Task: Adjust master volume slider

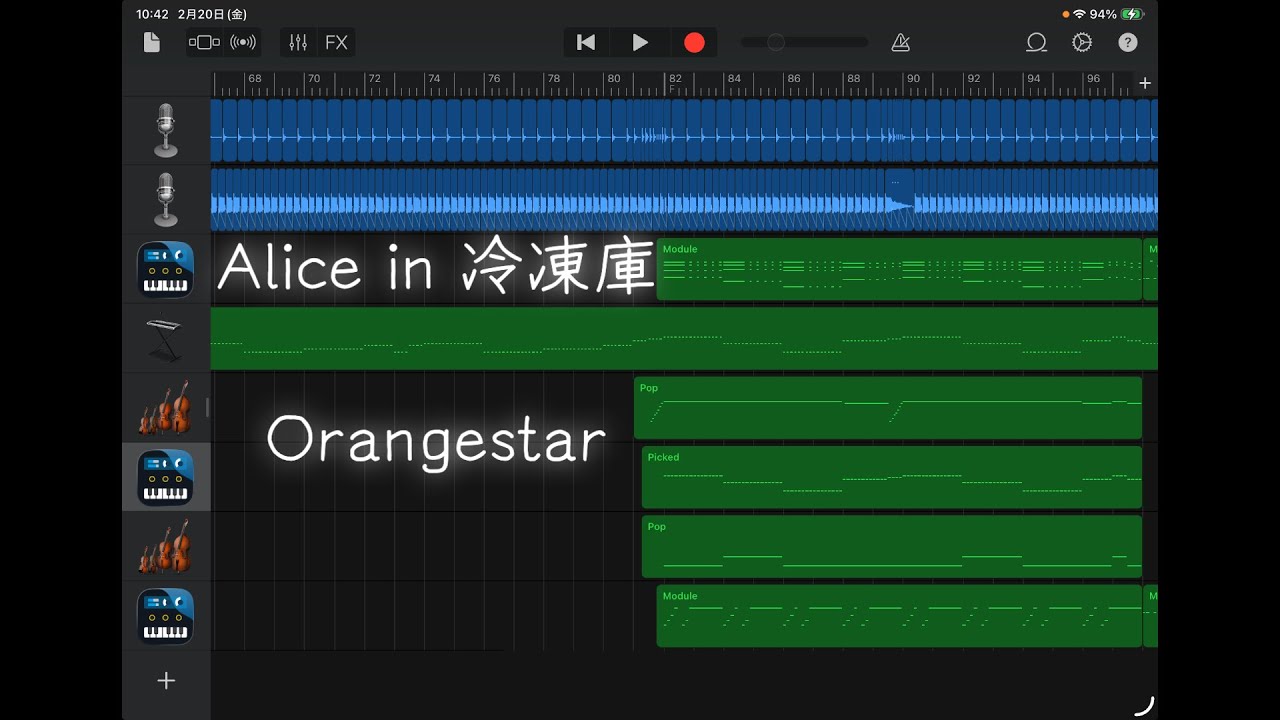Action: click(805, 42)
